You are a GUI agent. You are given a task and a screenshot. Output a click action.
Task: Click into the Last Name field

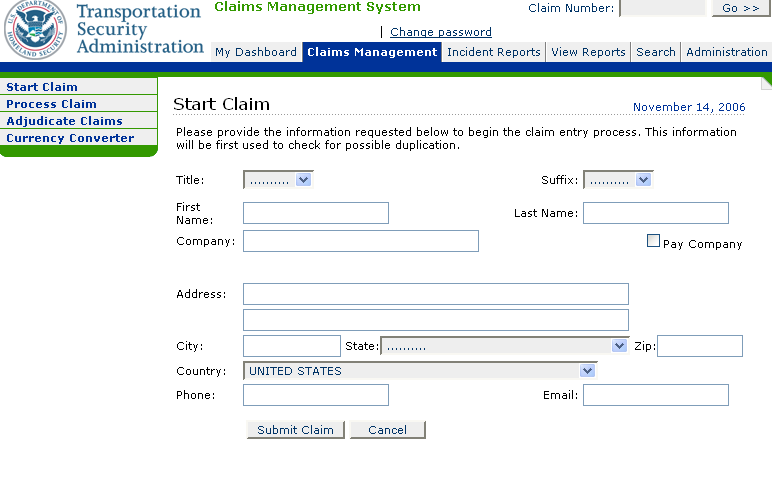click(656, 213)
